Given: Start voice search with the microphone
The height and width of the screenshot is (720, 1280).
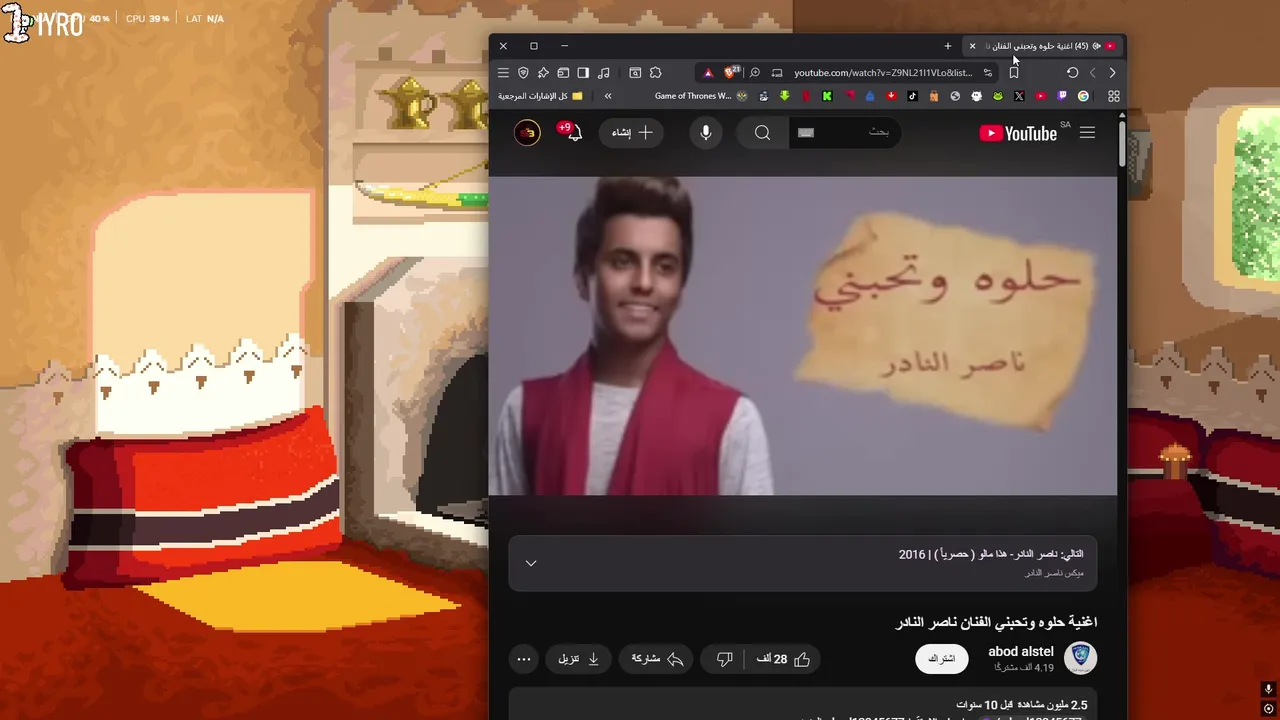Looking at the screenshot, I should point(706,133).
